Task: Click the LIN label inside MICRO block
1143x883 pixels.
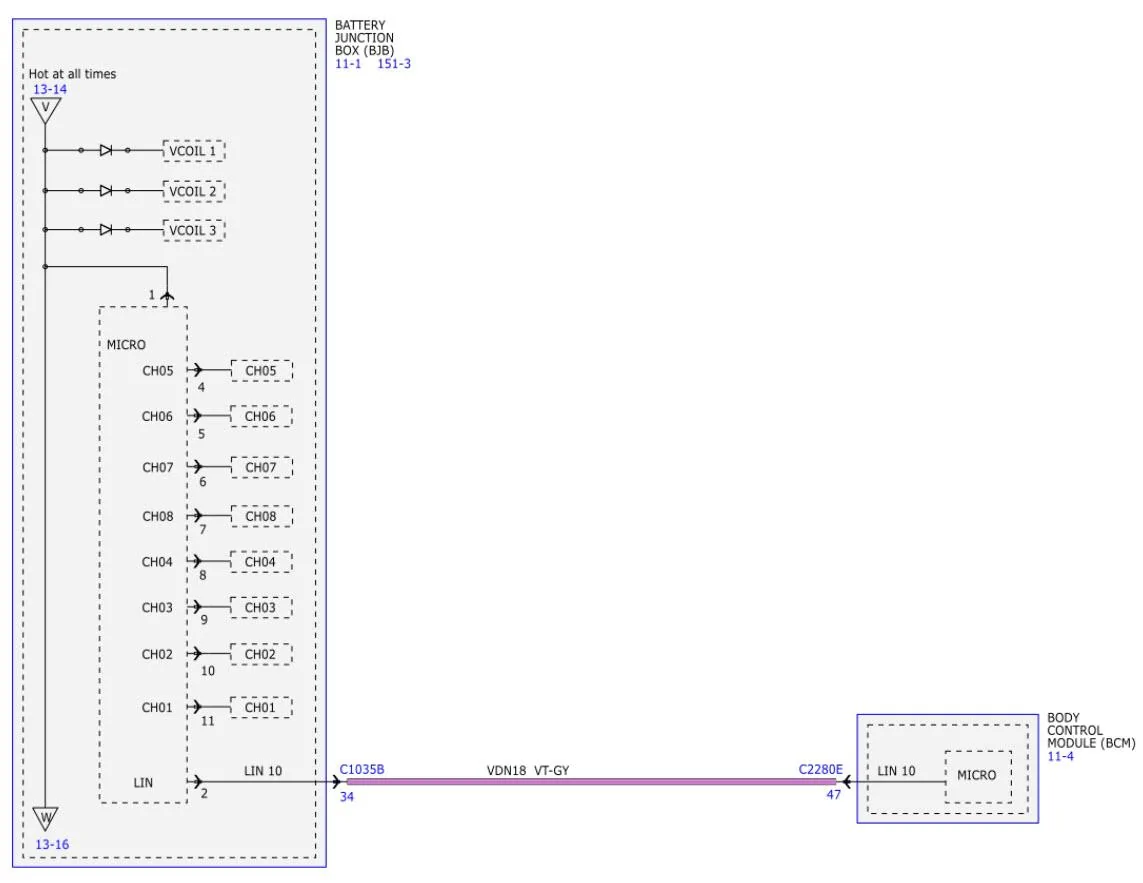Action: tap(143, 782)
